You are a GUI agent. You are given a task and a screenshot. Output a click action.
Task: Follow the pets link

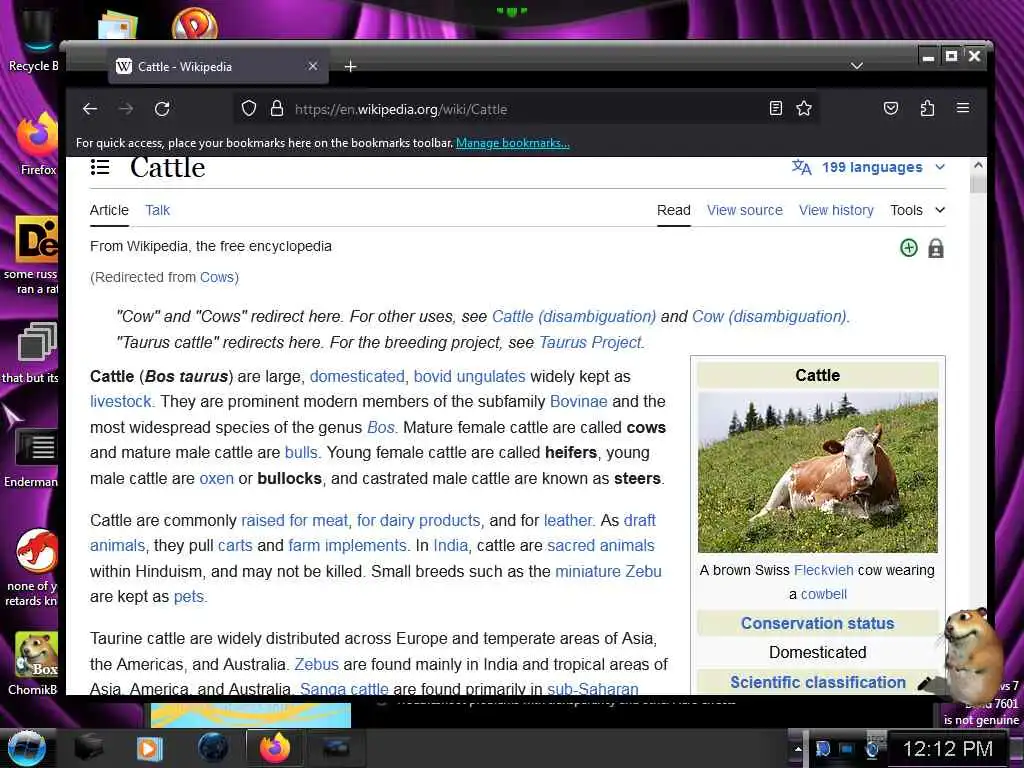189,597
